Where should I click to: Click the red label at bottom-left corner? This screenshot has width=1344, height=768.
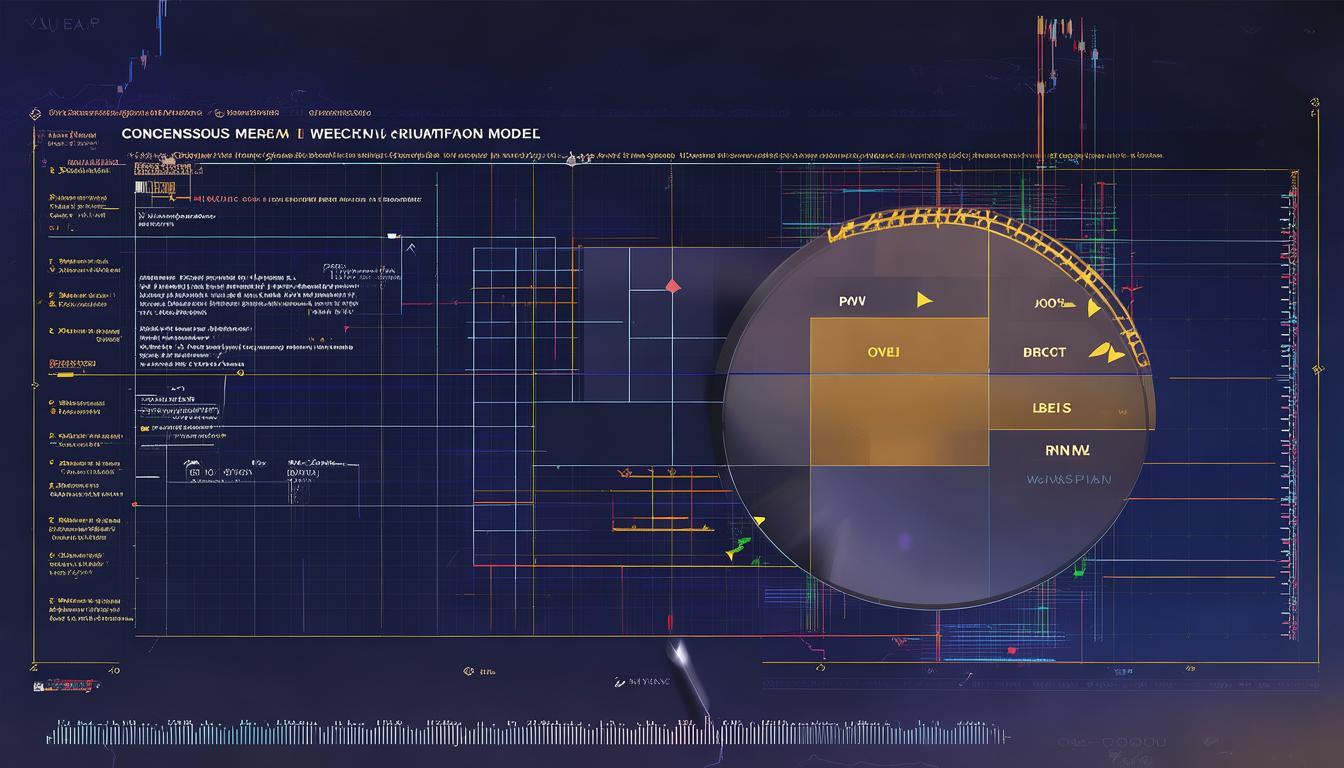68,686
